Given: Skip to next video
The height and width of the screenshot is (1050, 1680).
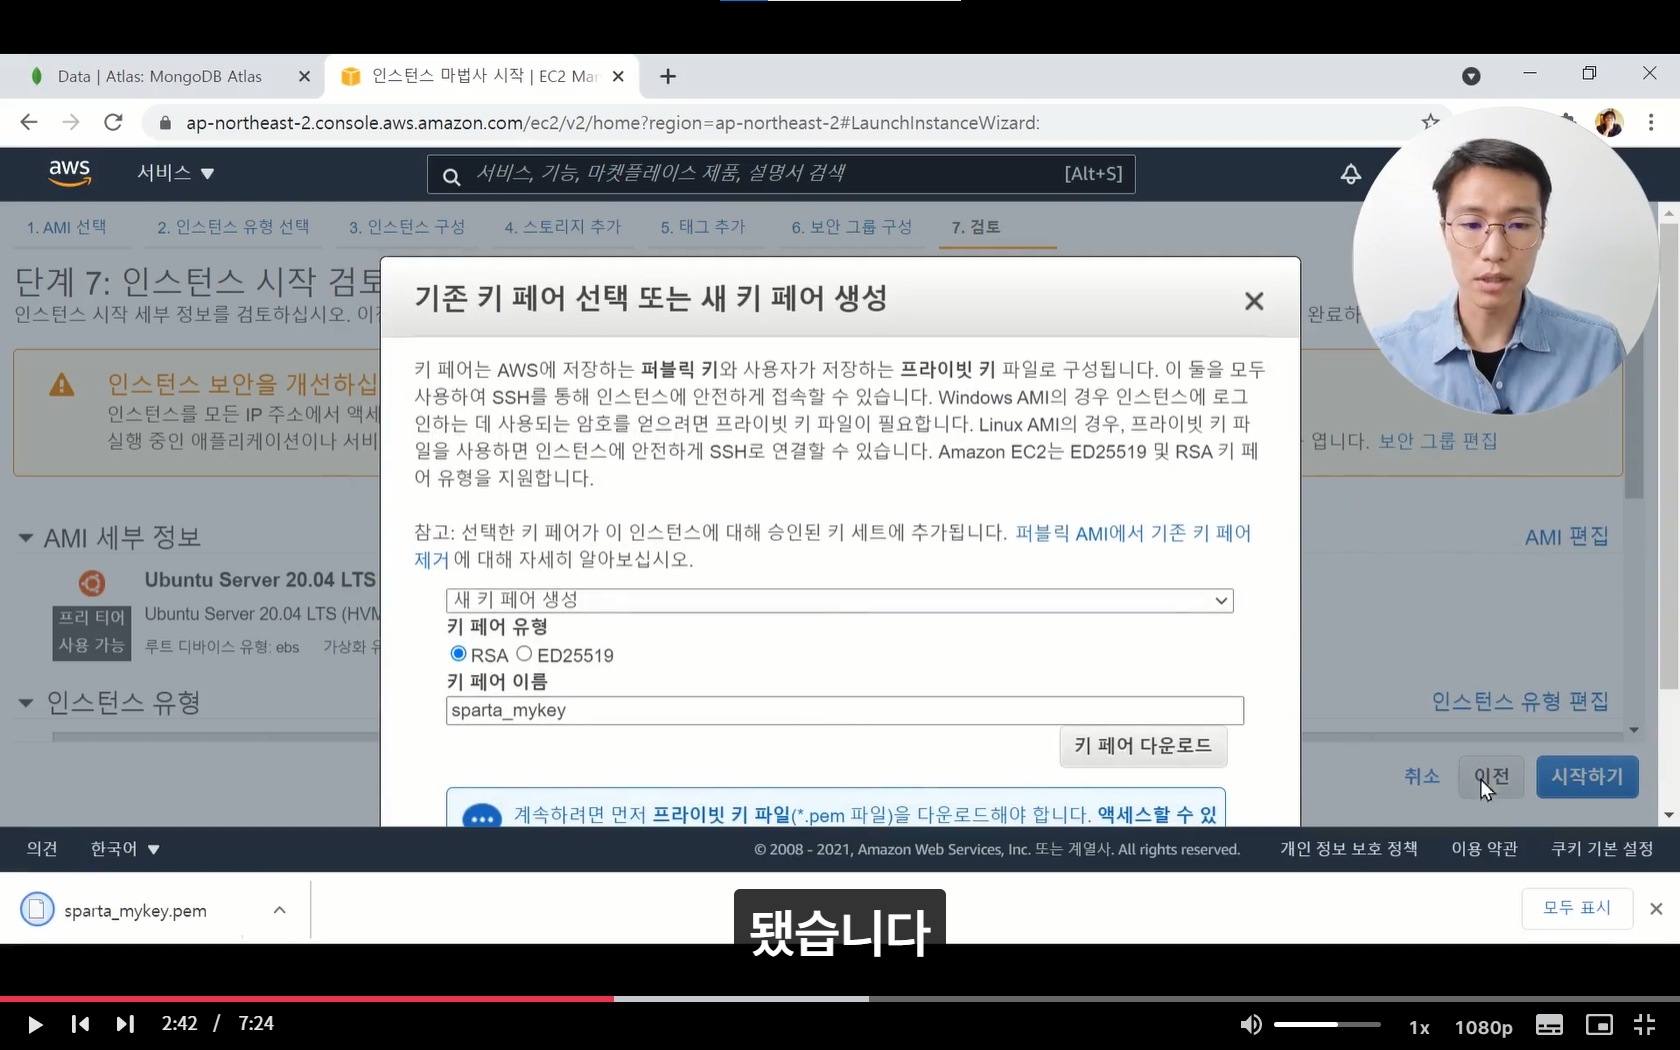Looking at the screenshot, I should (125, 1024).
